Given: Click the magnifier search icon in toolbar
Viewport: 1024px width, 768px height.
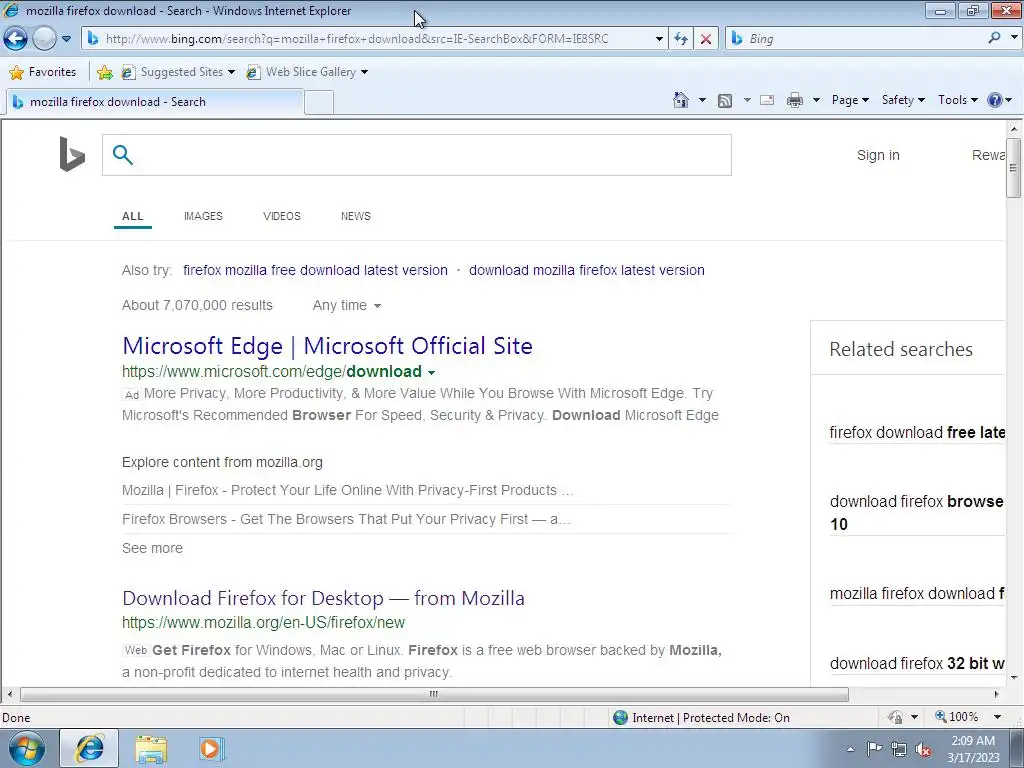Looking at the screenshot, I should coord(995,38).
